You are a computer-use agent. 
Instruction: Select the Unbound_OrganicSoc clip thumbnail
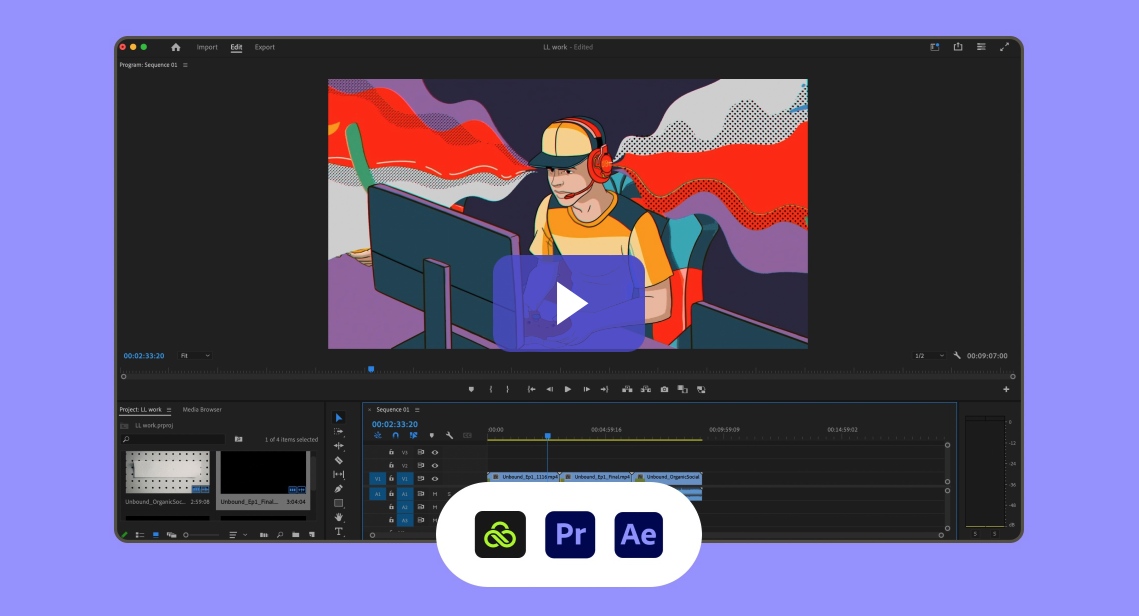168,472
